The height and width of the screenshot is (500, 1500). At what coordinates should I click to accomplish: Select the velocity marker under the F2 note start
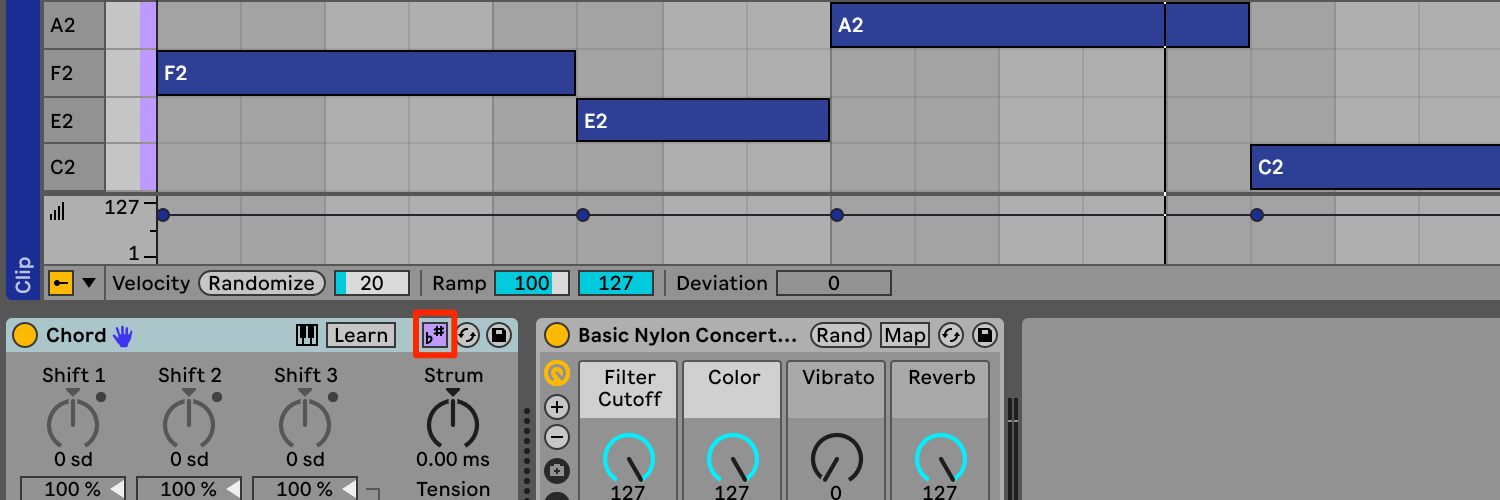[x=163, y=215]
